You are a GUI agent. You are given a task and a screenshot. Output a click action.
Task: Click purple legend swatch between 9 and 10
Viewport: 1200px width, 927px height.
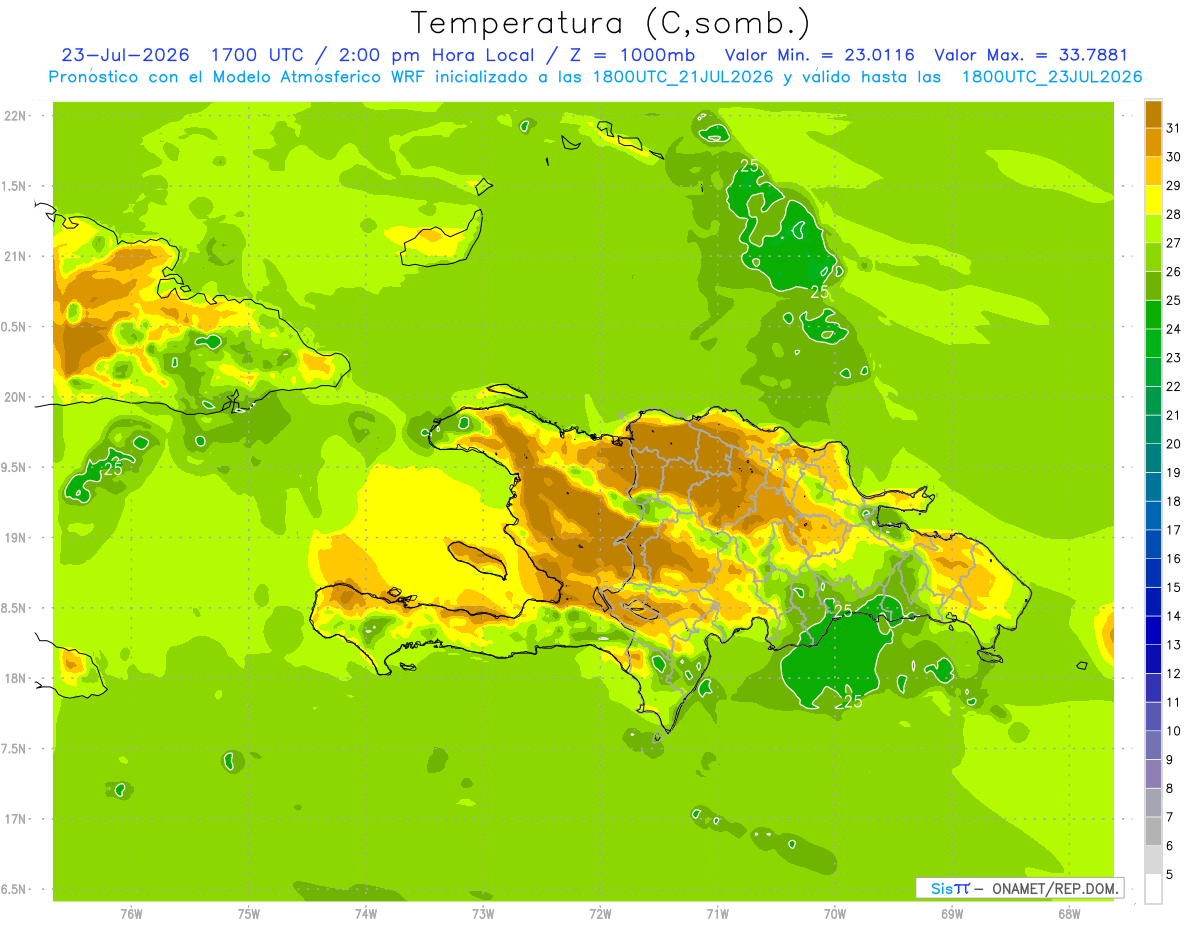(1153, 746)
